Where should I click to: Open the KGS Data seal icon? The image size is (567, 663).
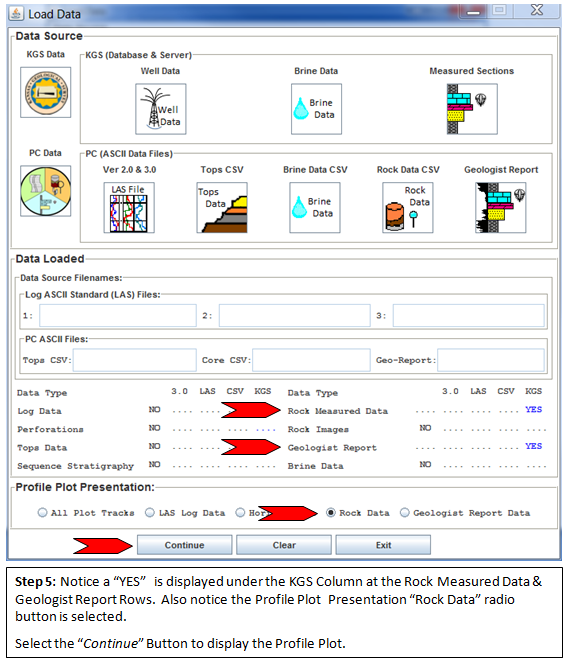pyautogui.click(x=46, y=92)
